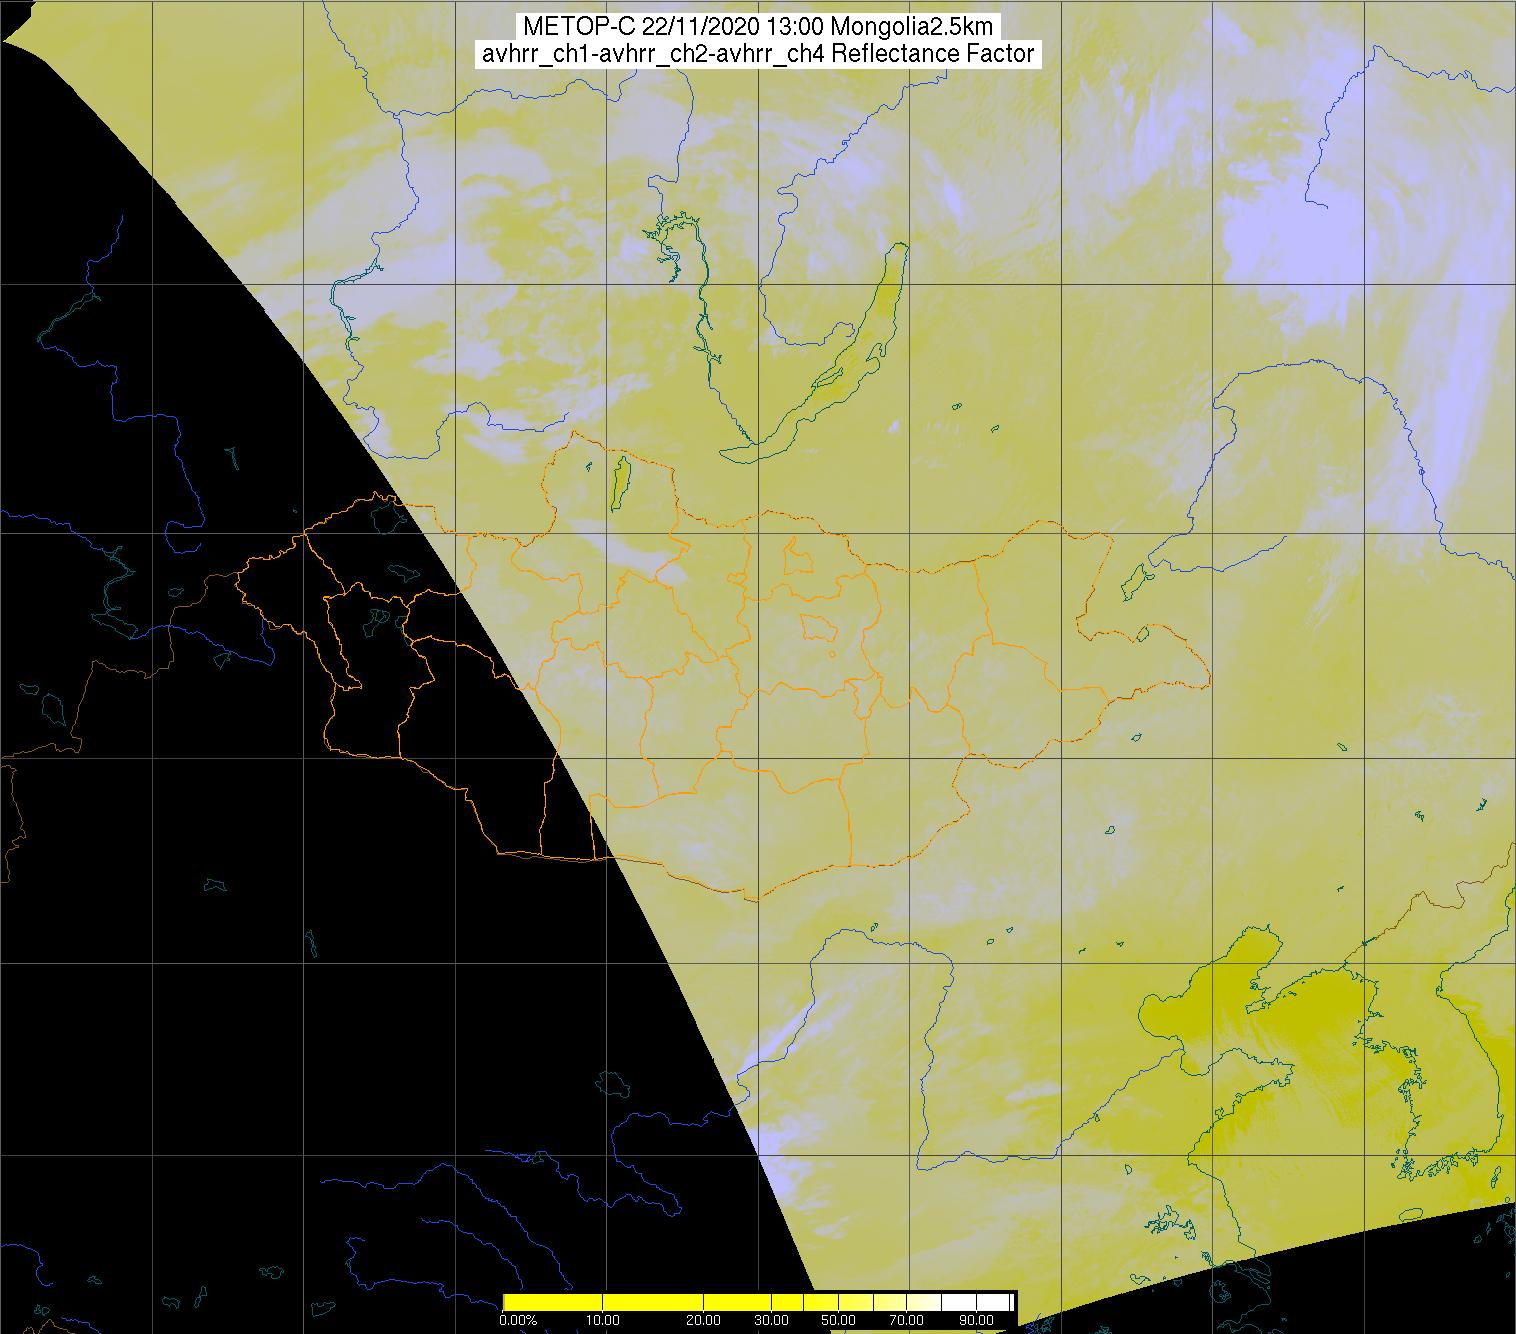The image size is (1516, 1334).
Task: Click the '10.00' legend label
Action: pyautogui.click(x=603, y=1320)
